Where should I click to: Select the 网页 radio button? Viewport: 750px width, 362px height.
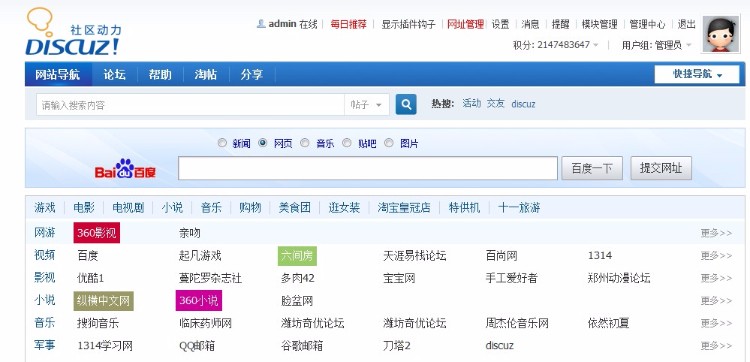point(263,143)
